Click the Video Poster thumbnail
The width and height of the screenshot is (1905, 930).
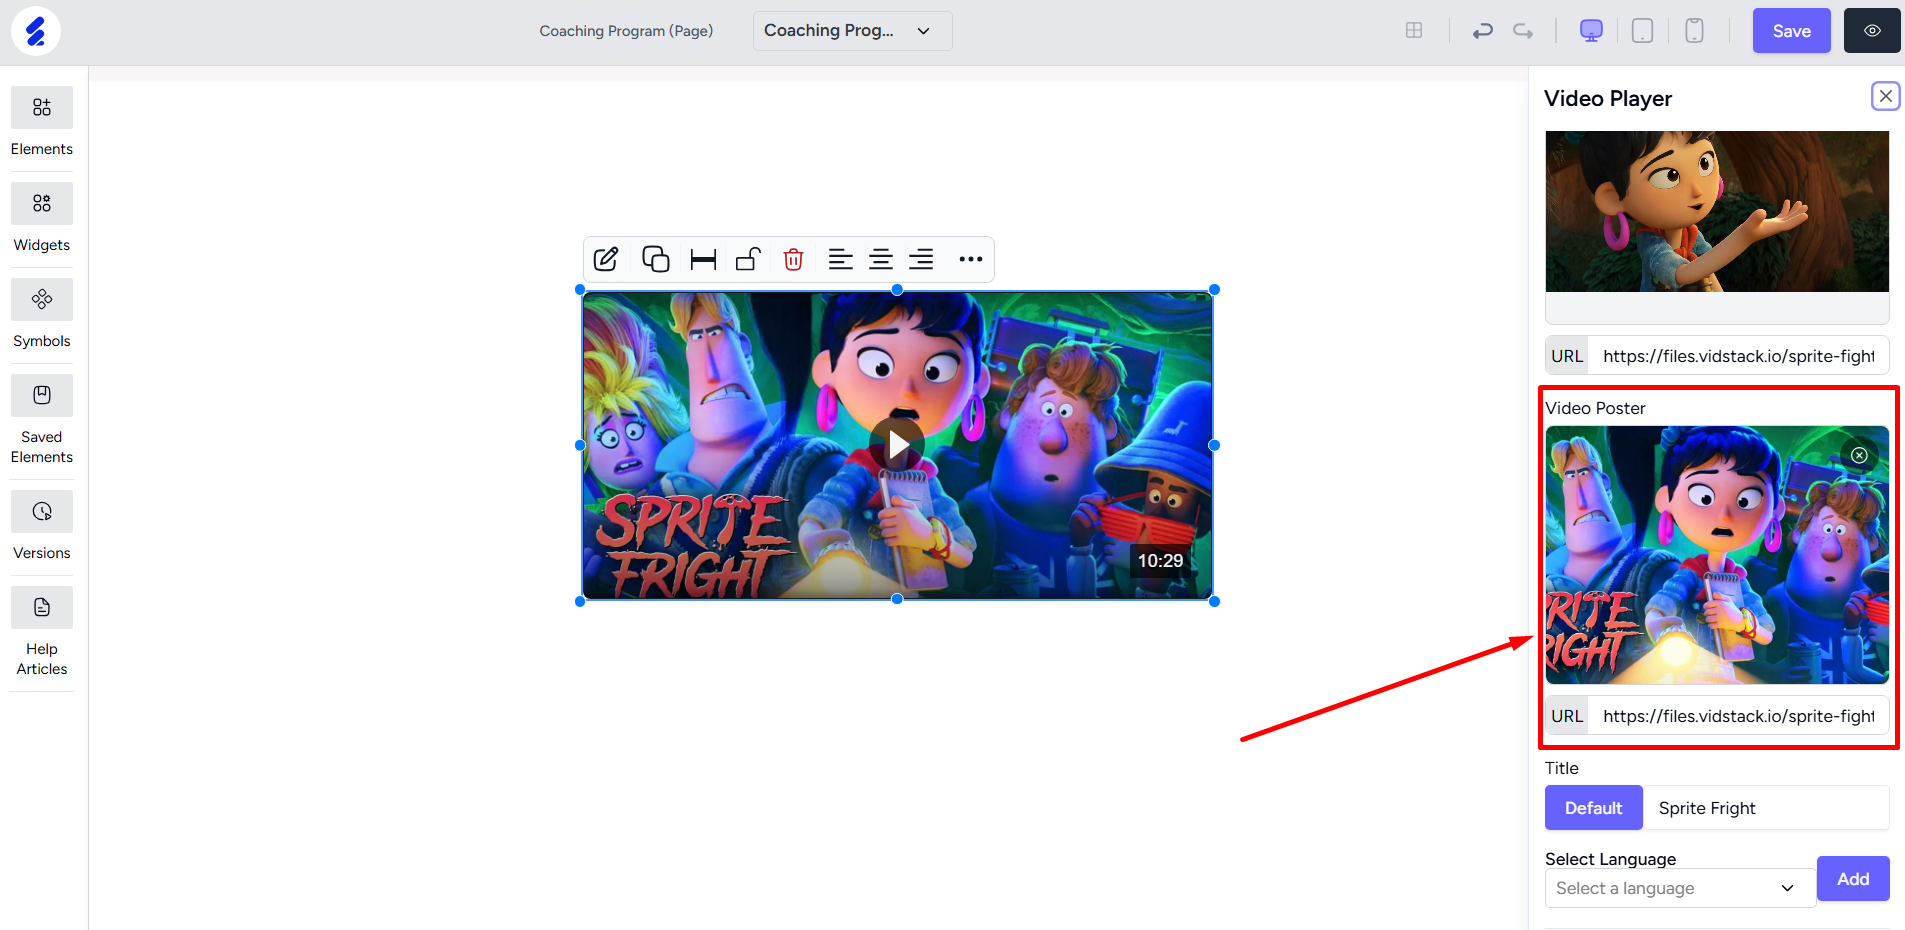pyautogui.click(x=1717, y=555)
